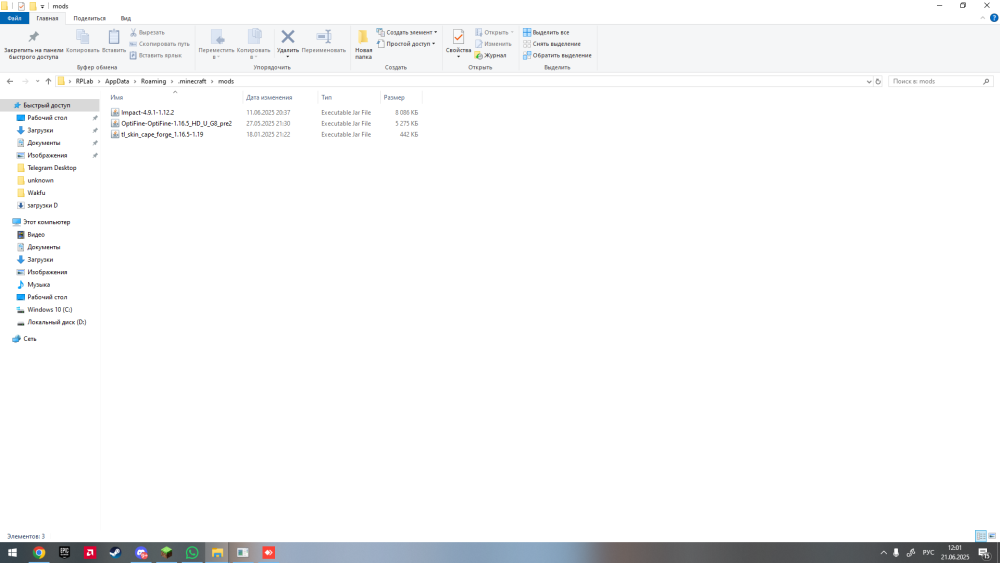The image size is (1000, 563).
Task: Click Select none (Снять выделение)
Action: (552, 44)
